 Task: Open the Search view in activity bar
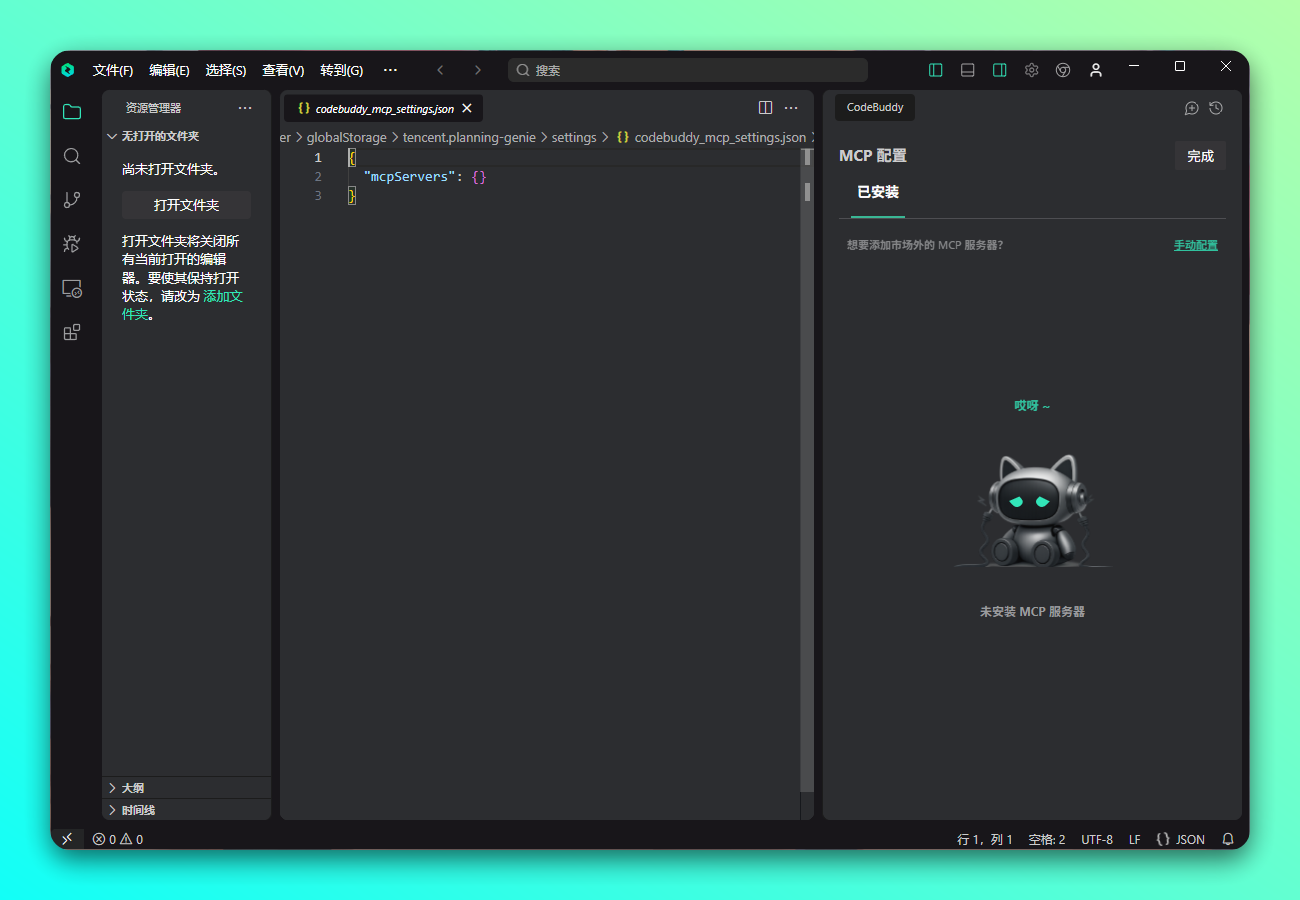(x=72, y=156)
